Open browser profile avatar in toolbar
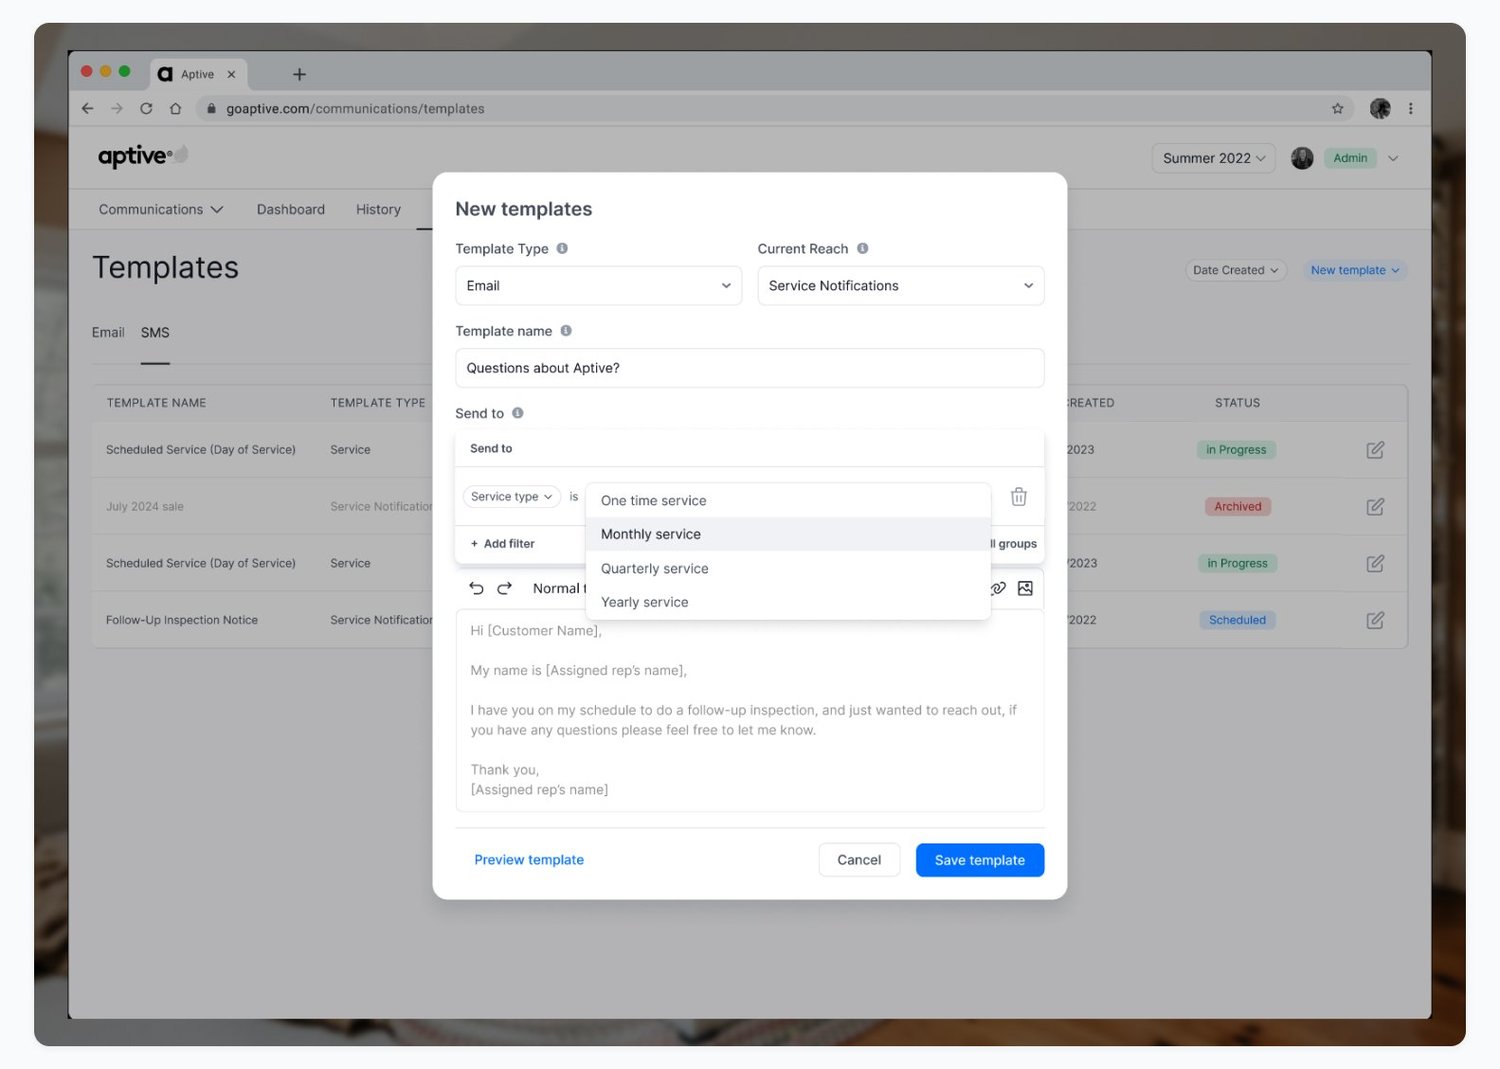Image resolution: width=1500 pixels, height=1069 pixels. 1380,108
